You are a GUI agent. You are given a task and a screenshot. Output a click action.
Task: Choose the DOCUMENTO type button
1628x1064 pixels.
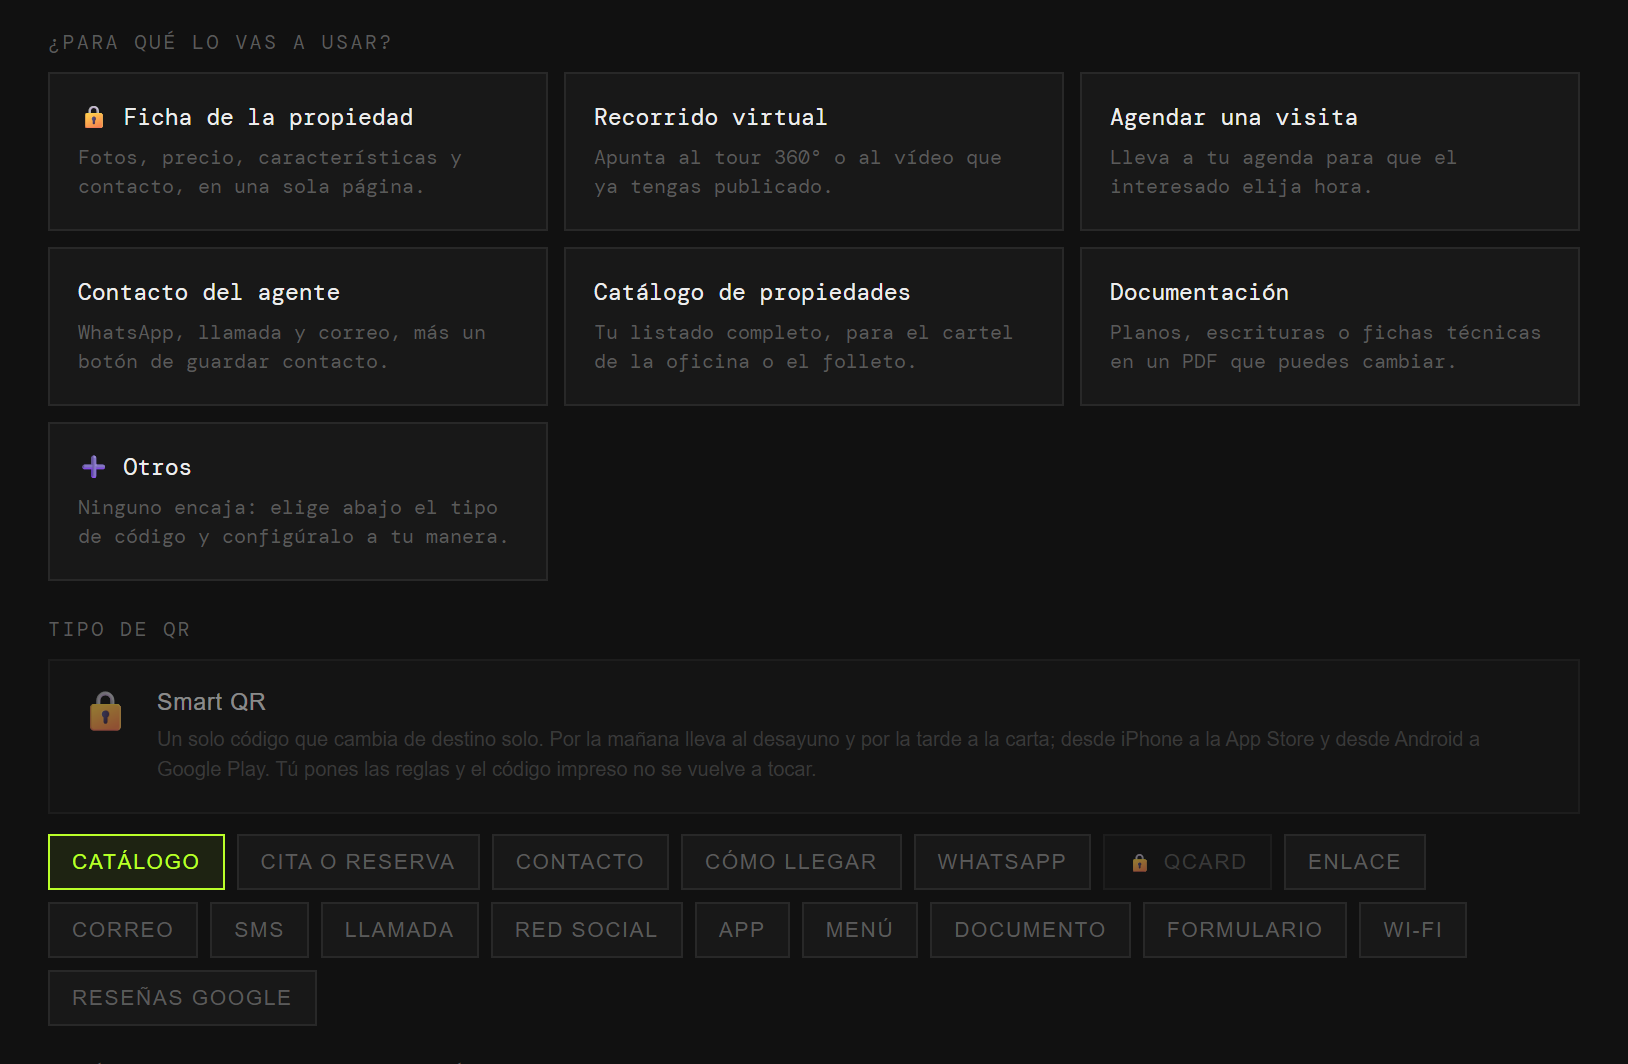click(x=1030, y=930)
